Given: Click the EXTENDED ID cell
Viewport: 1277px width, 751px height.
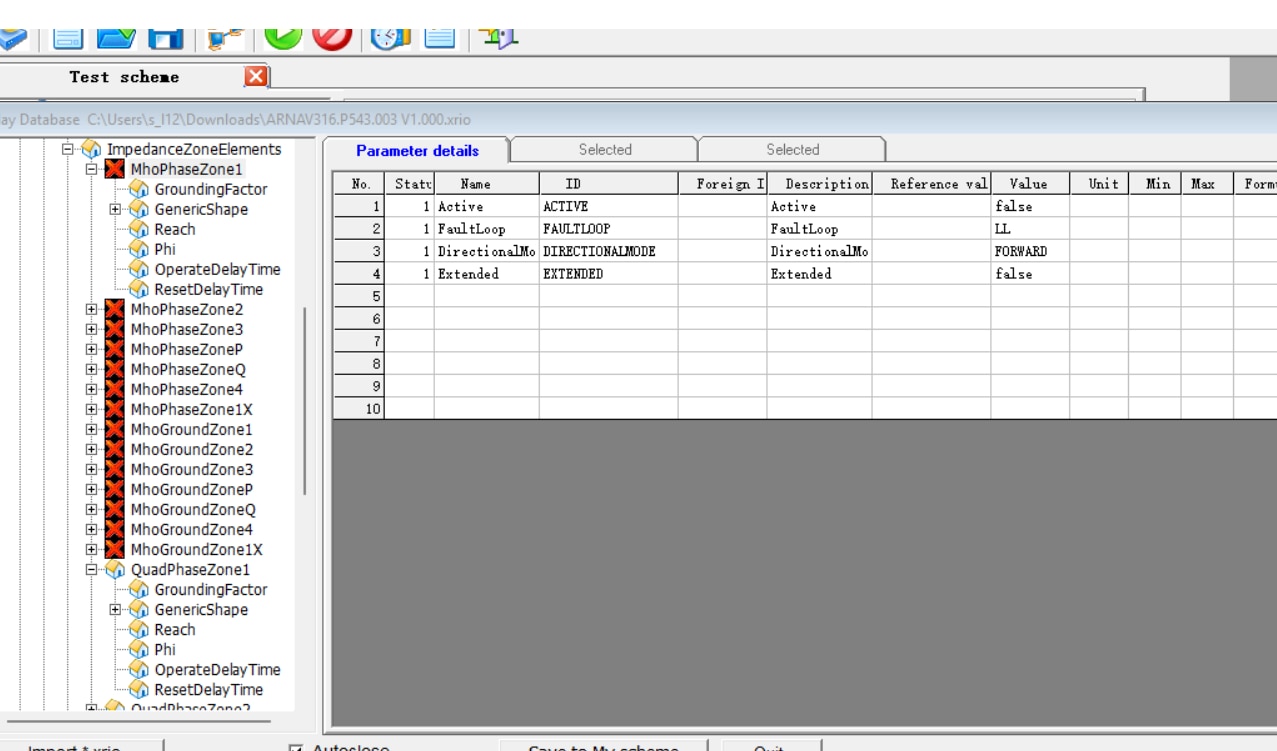Looking at the screenshot, I should click(x=609, y=273).
